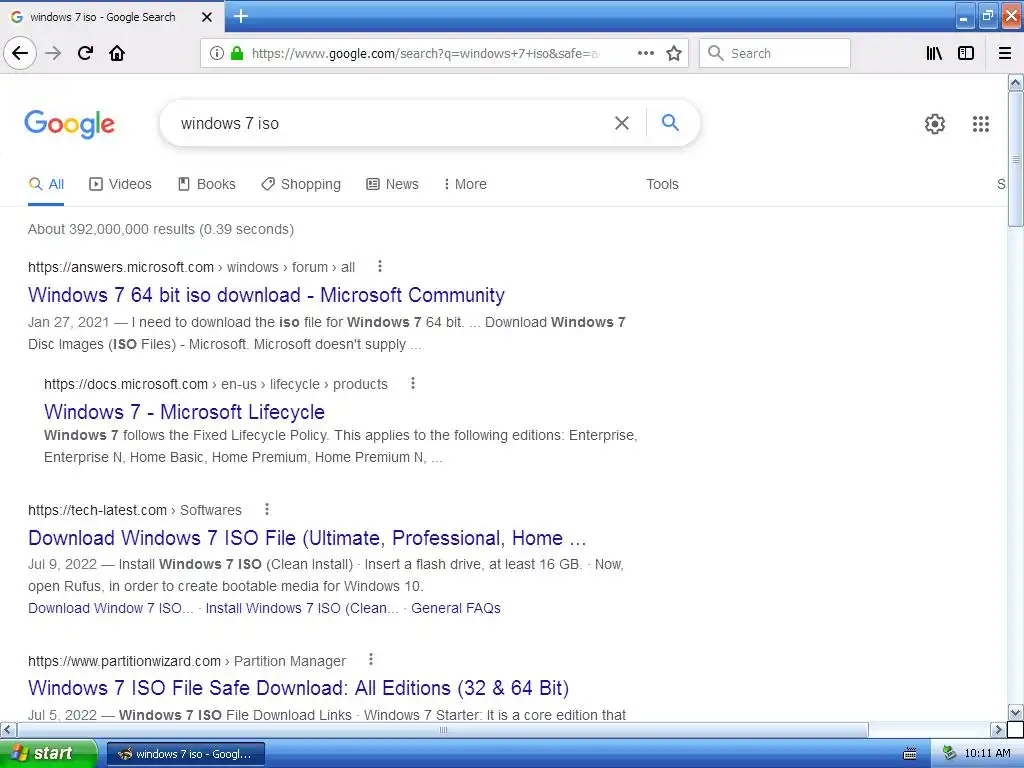Screen dimensions: 1024x768
Task: Click the windows 7 iso taskbar button
Action: (x=185, y=754)
